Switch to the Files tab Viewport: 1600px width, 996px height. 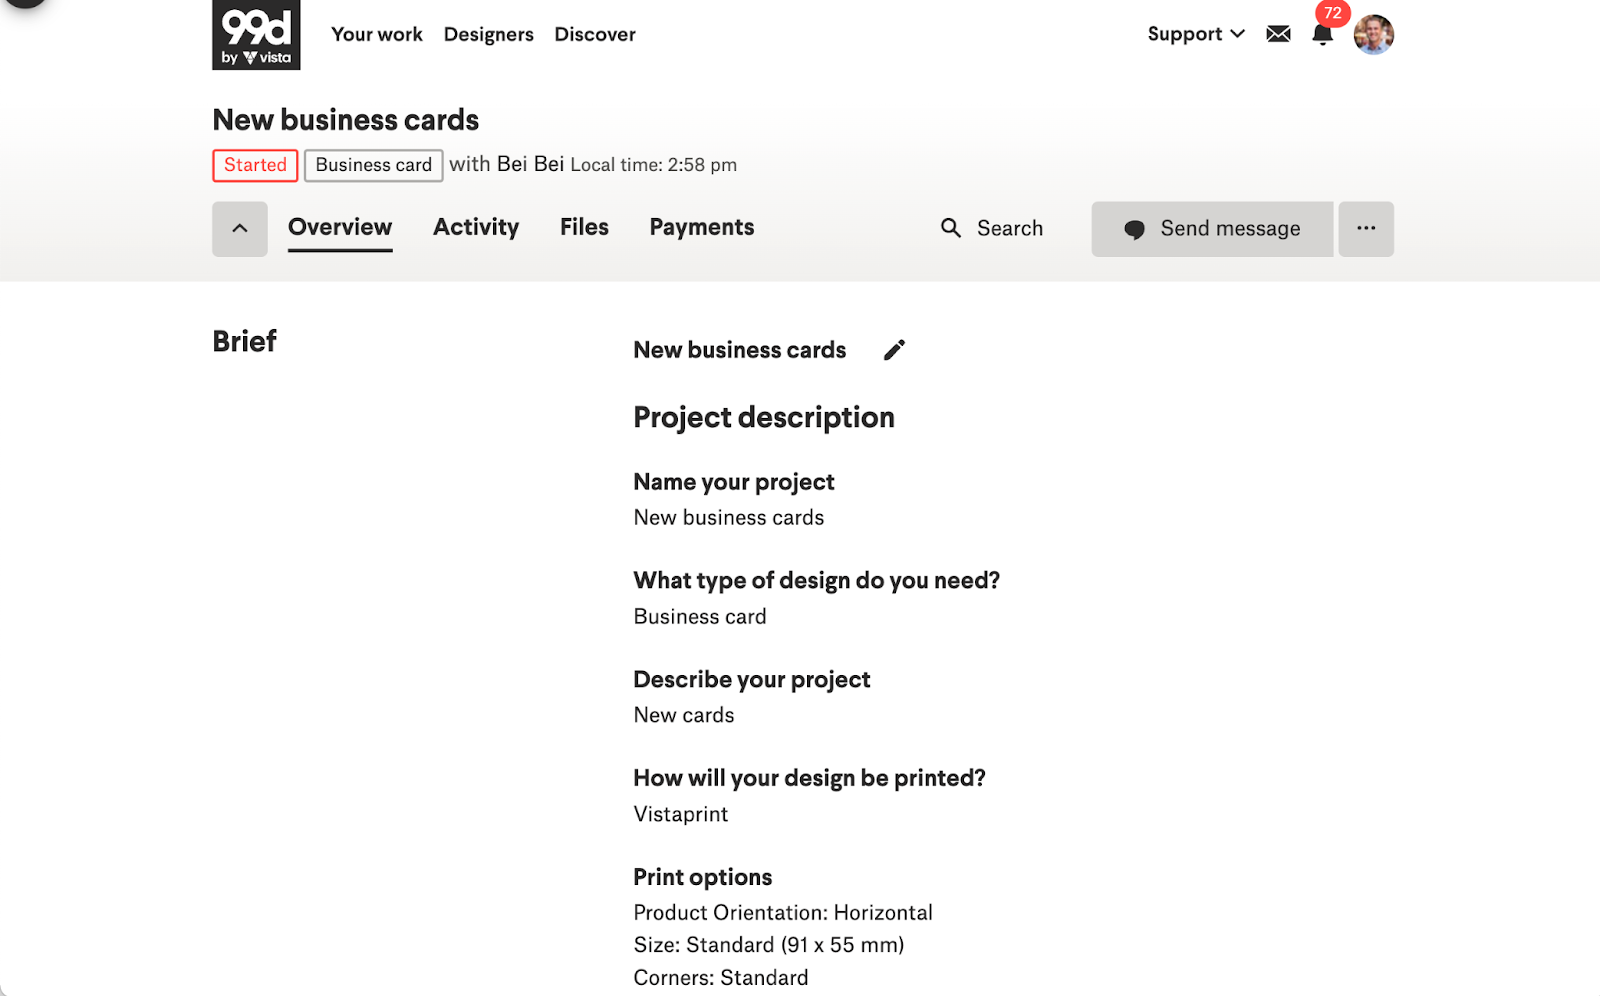click(x=584, y=228)
